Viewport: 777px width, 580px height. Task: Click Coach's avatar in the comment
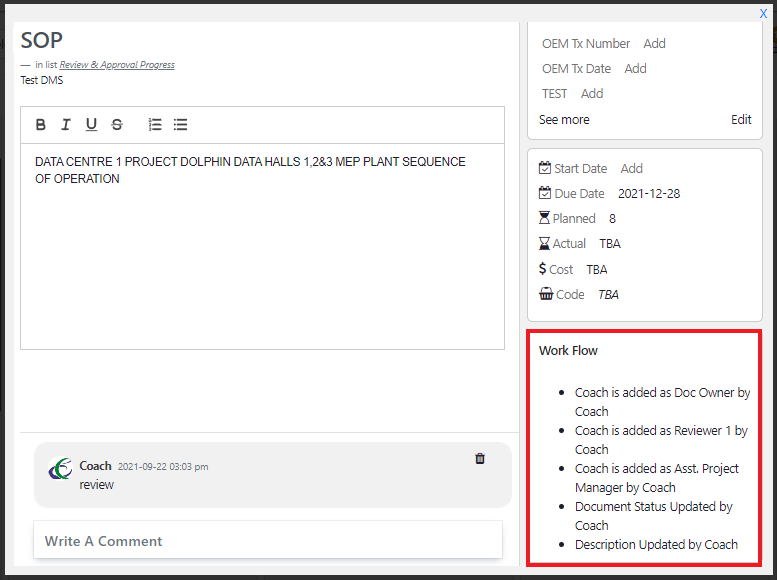pyautogui.click(x=60, y=468)
